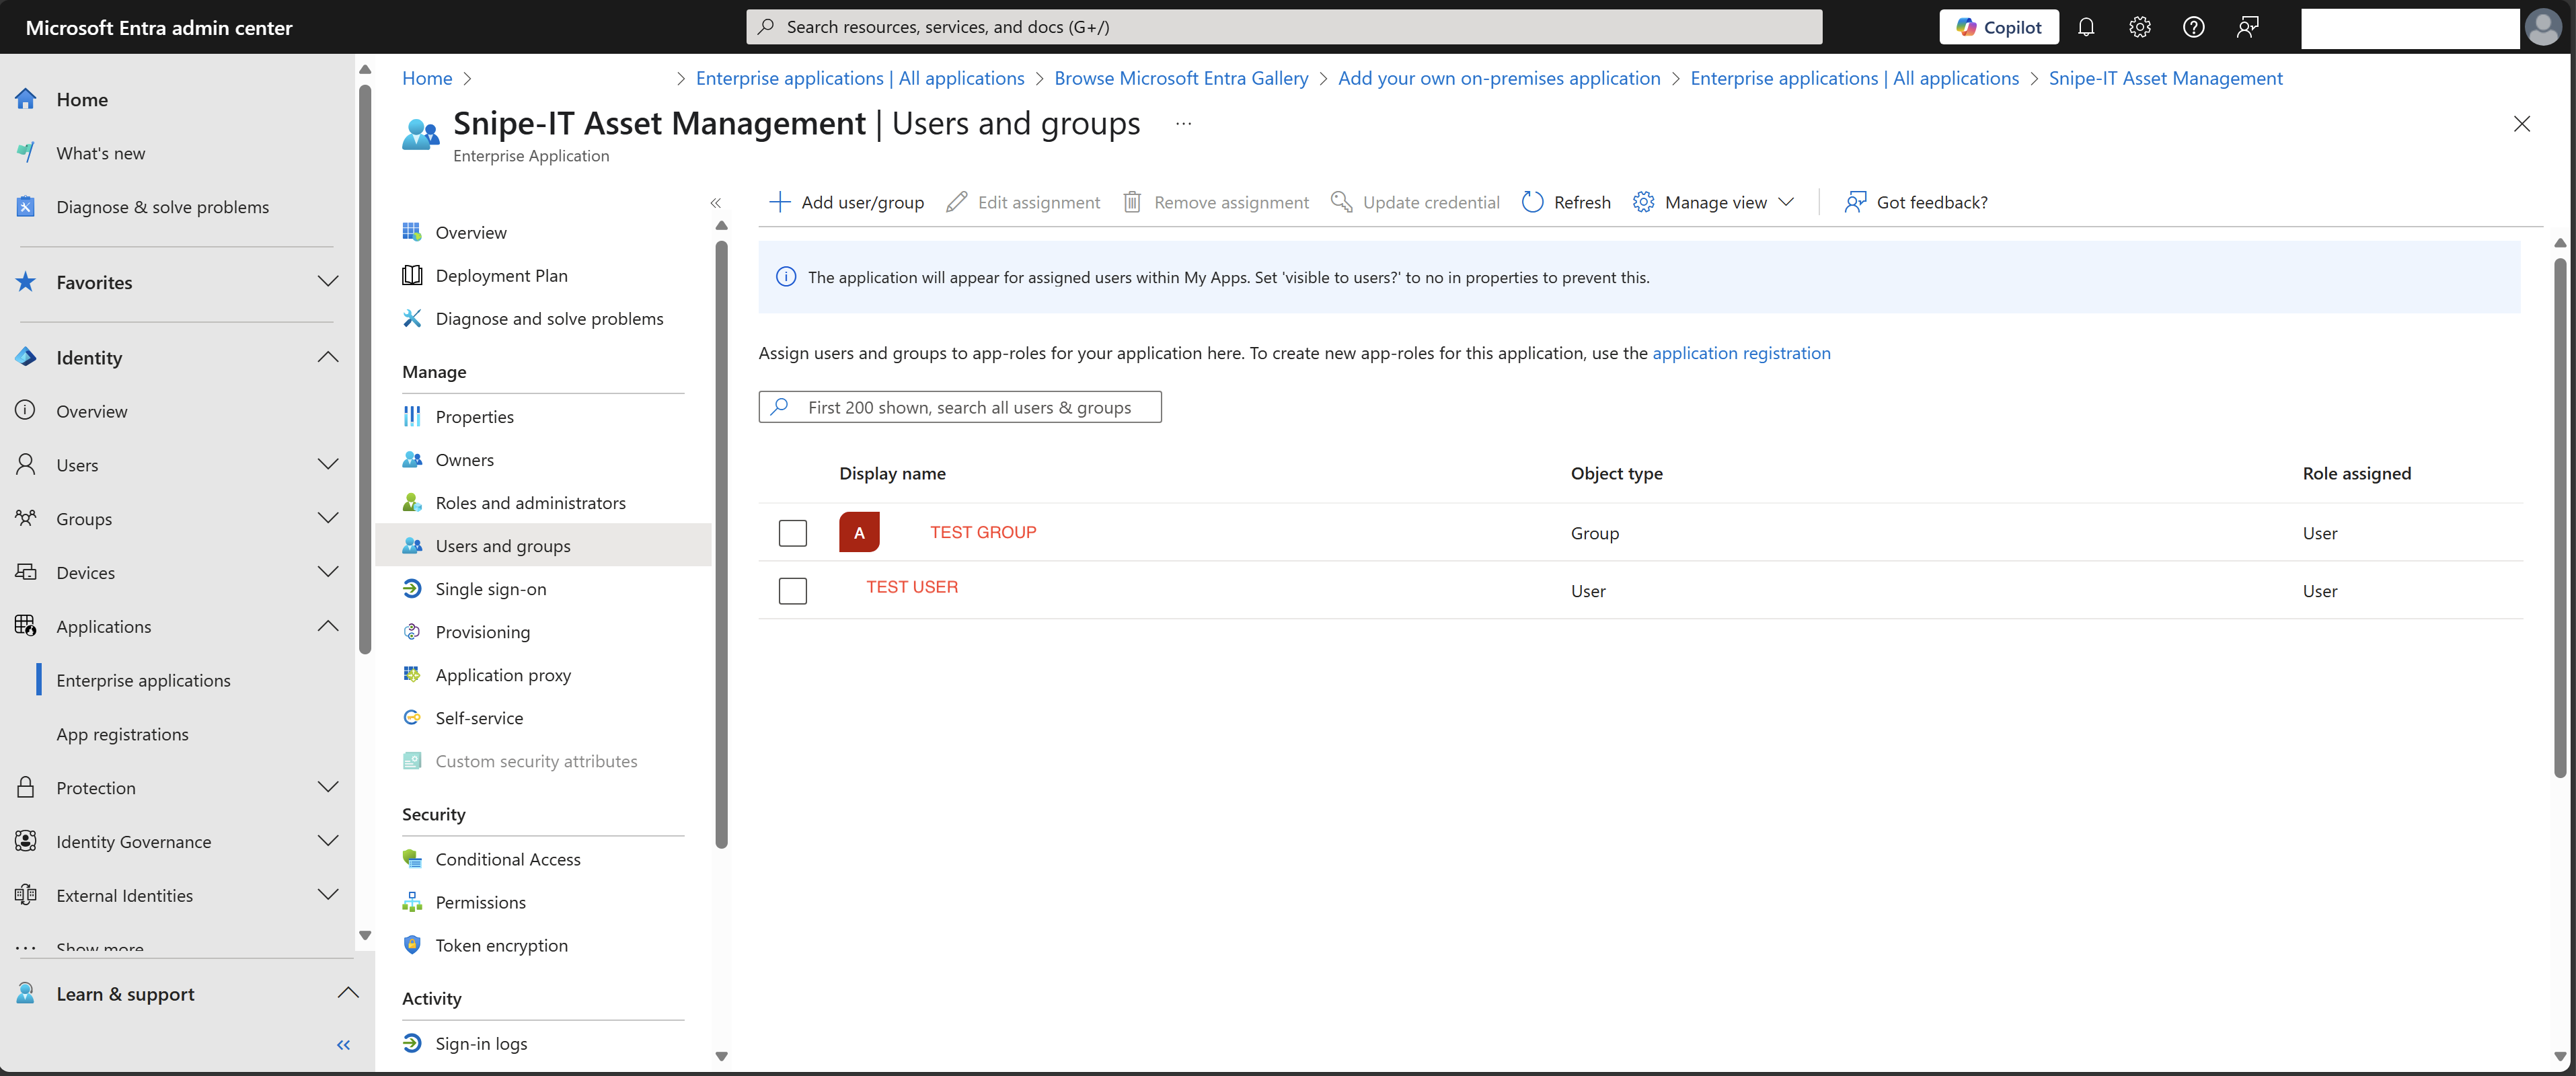Click the What's new icon
The height and width of the screenshot is (1076, 2576).
26,153
